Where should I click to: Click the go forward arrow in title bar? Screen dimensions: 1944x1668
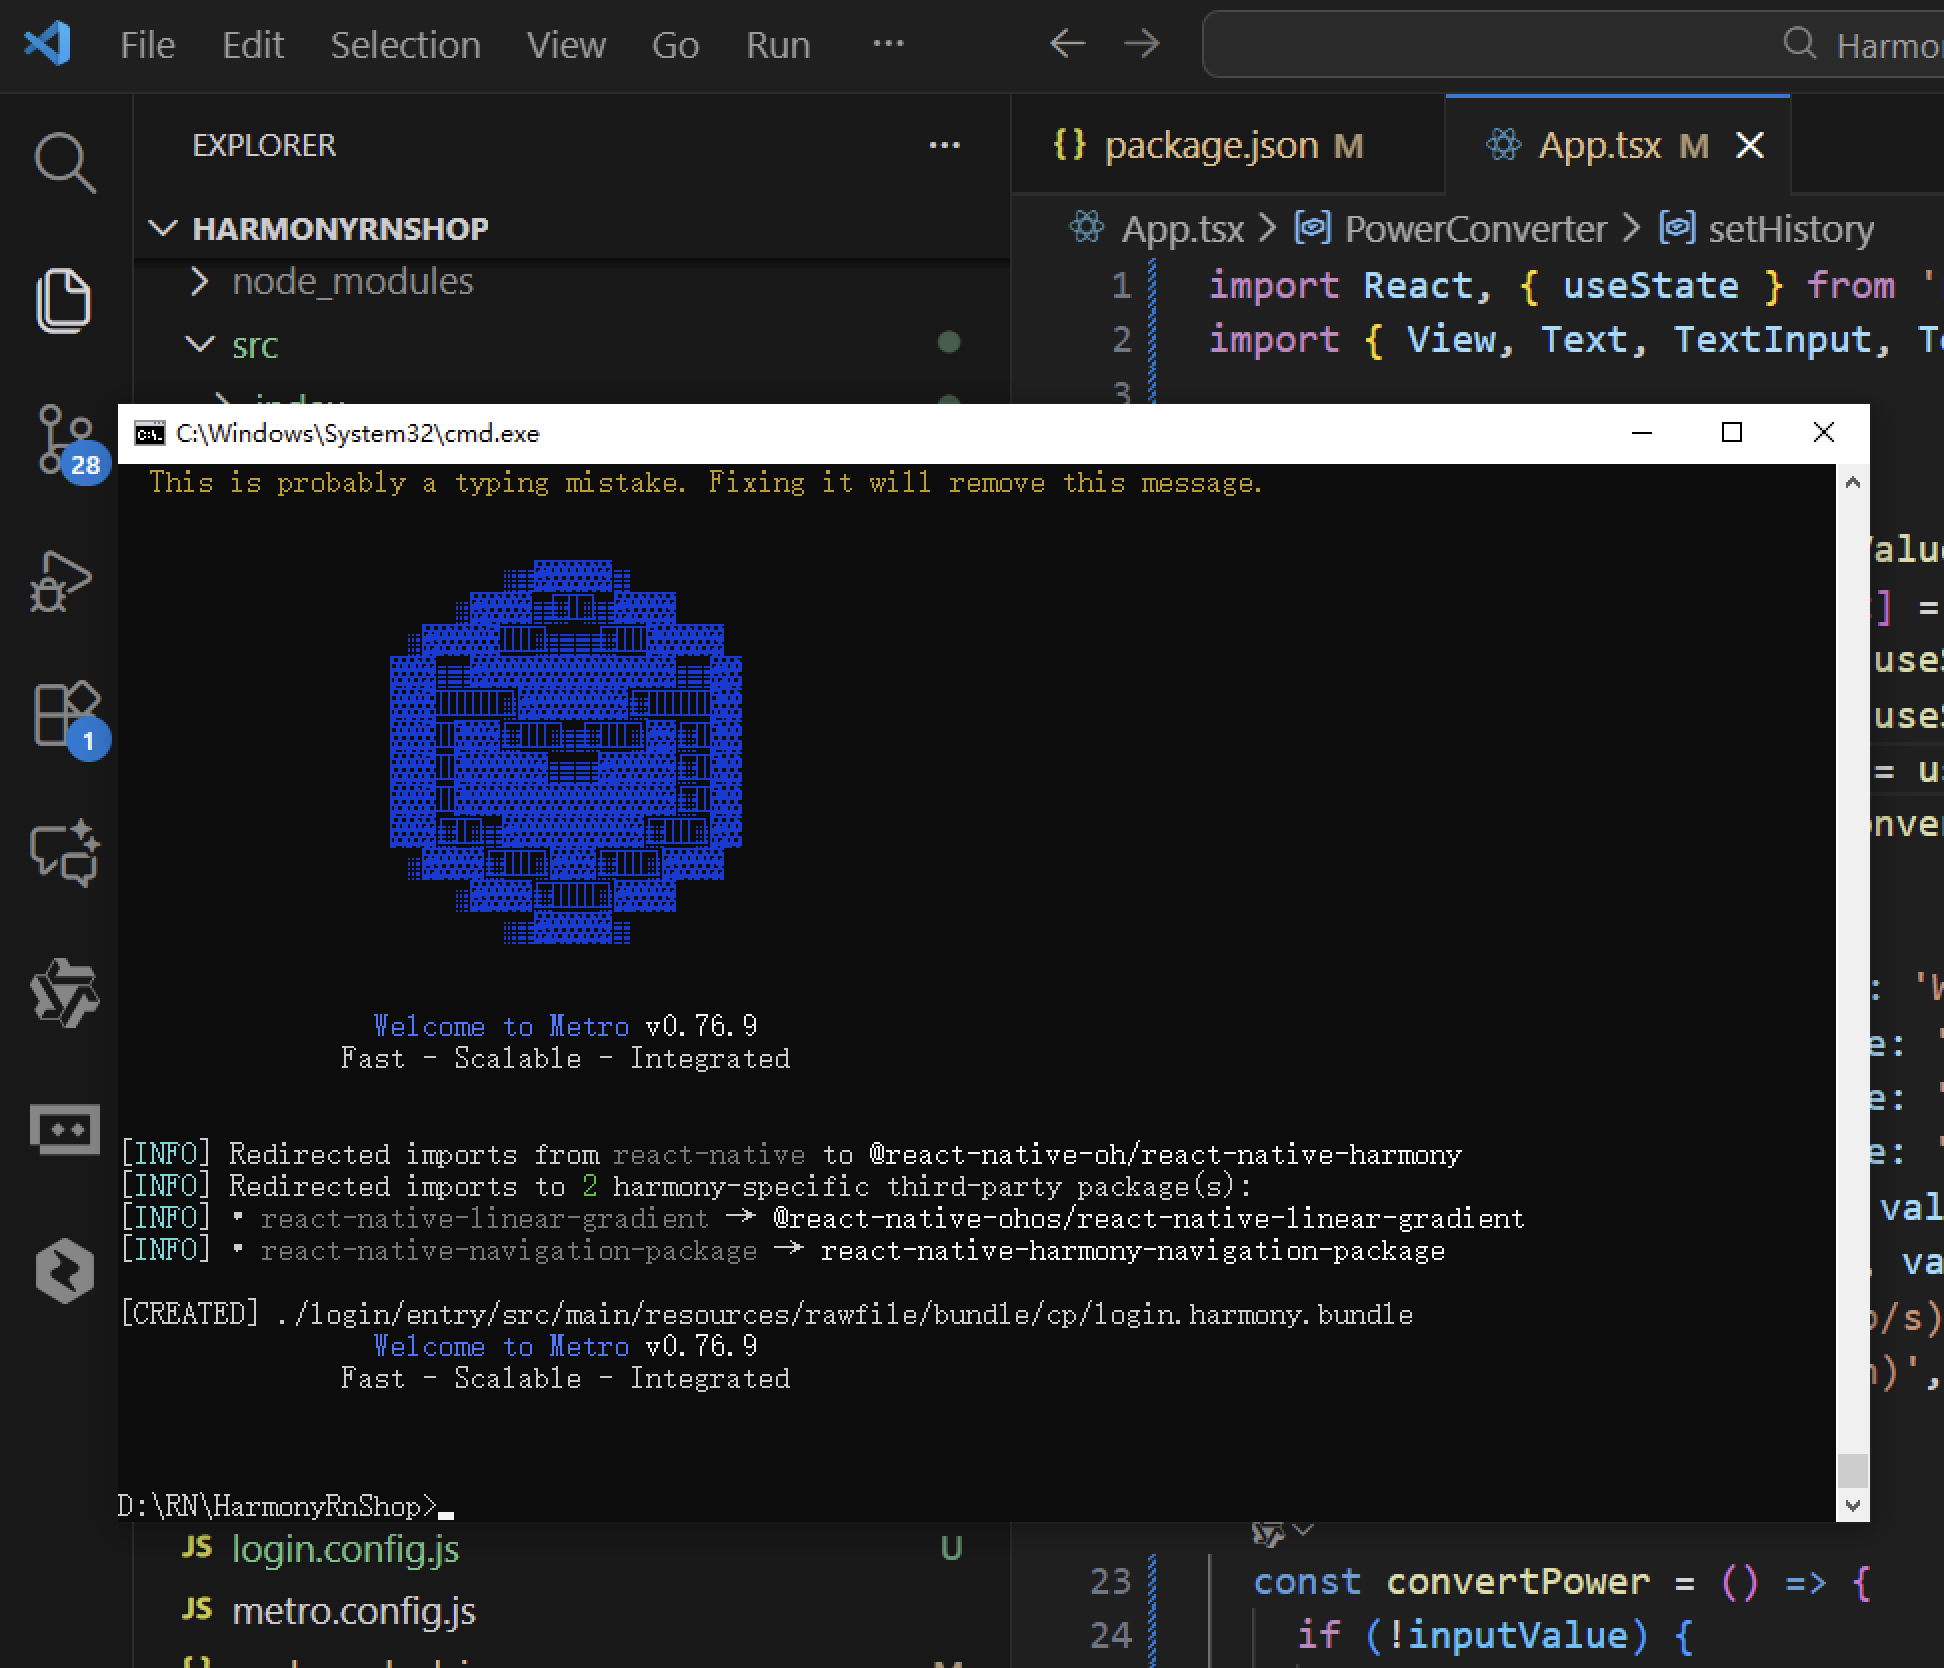(x=1141, y=44)
